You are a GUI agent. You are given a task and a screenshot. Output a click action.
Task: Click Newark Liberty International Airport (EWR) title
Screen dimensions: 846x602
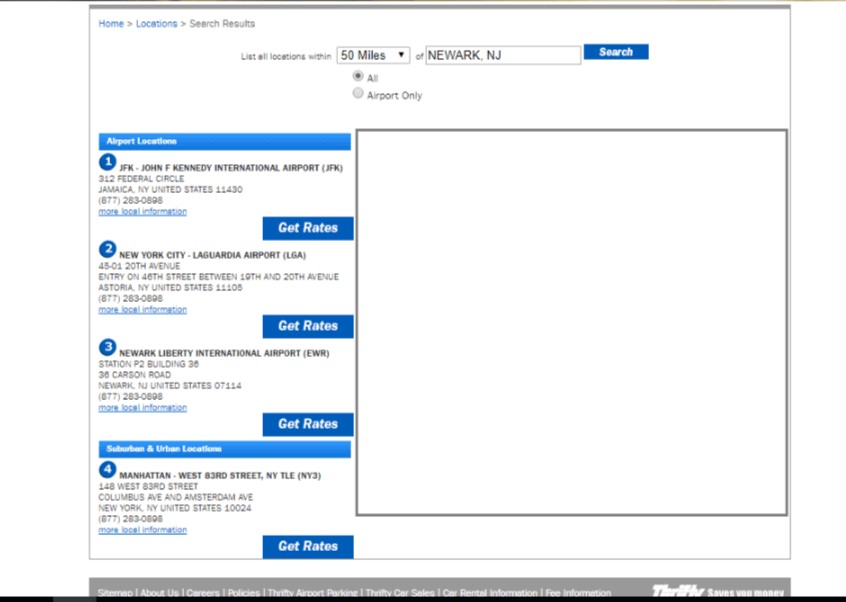pos(224,353)
